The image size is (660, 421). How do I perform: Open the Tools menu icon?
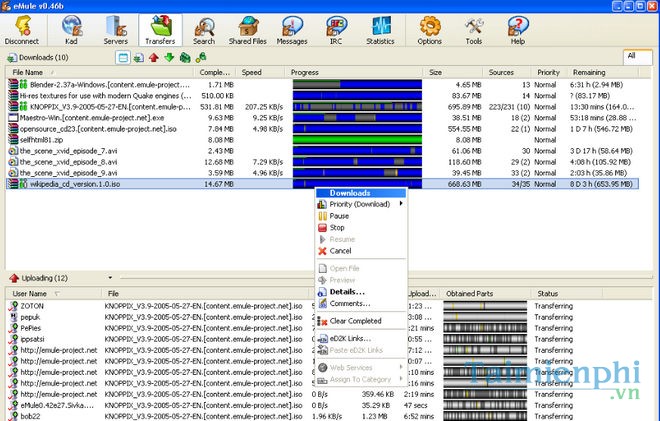474,30
